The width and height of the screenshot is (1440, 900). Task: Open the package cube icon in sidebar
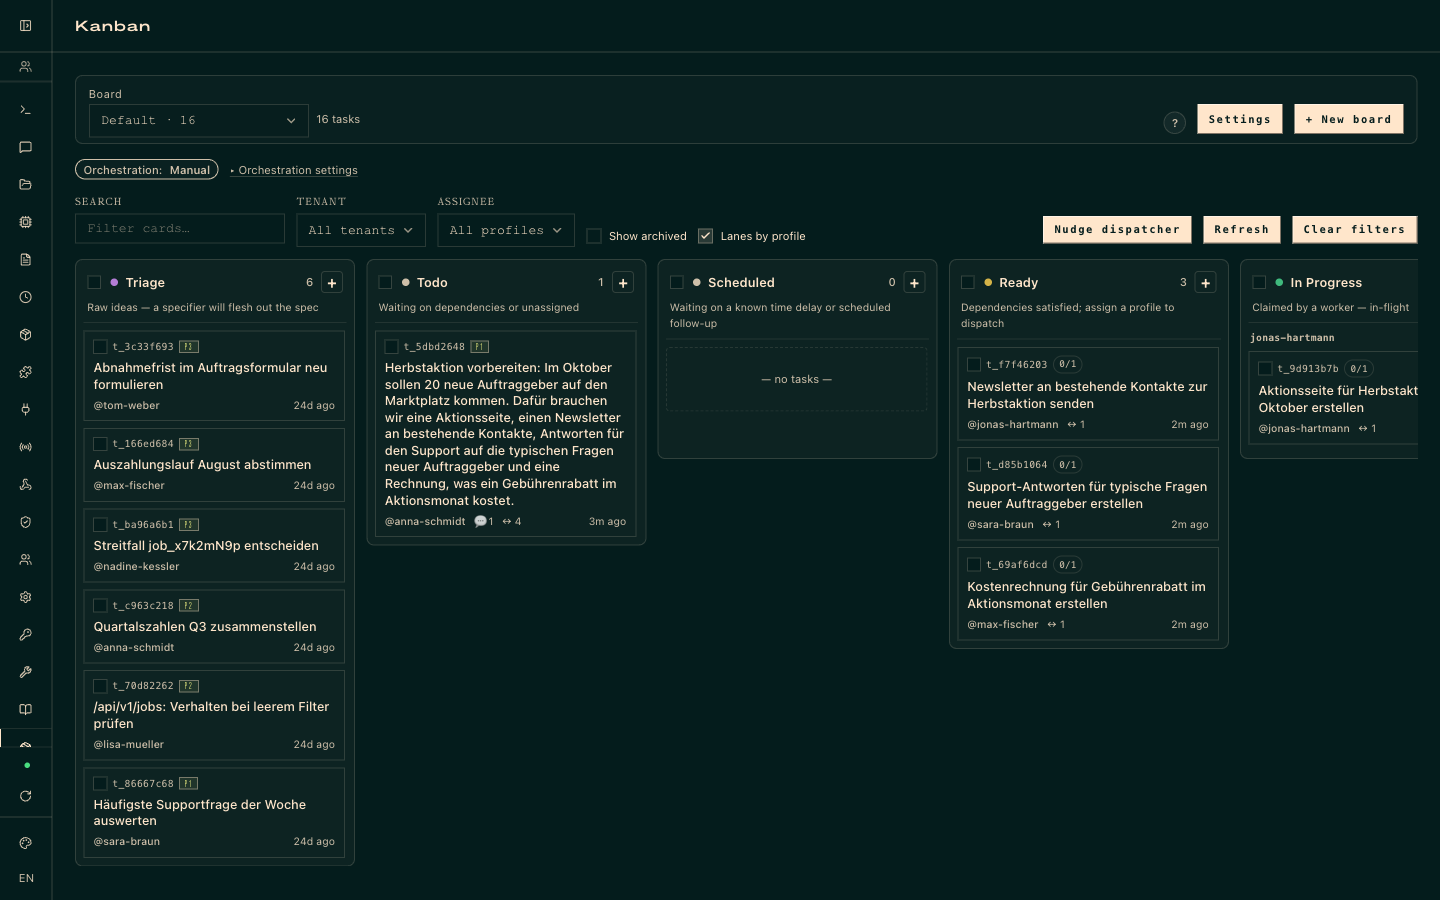coord(26,335)
